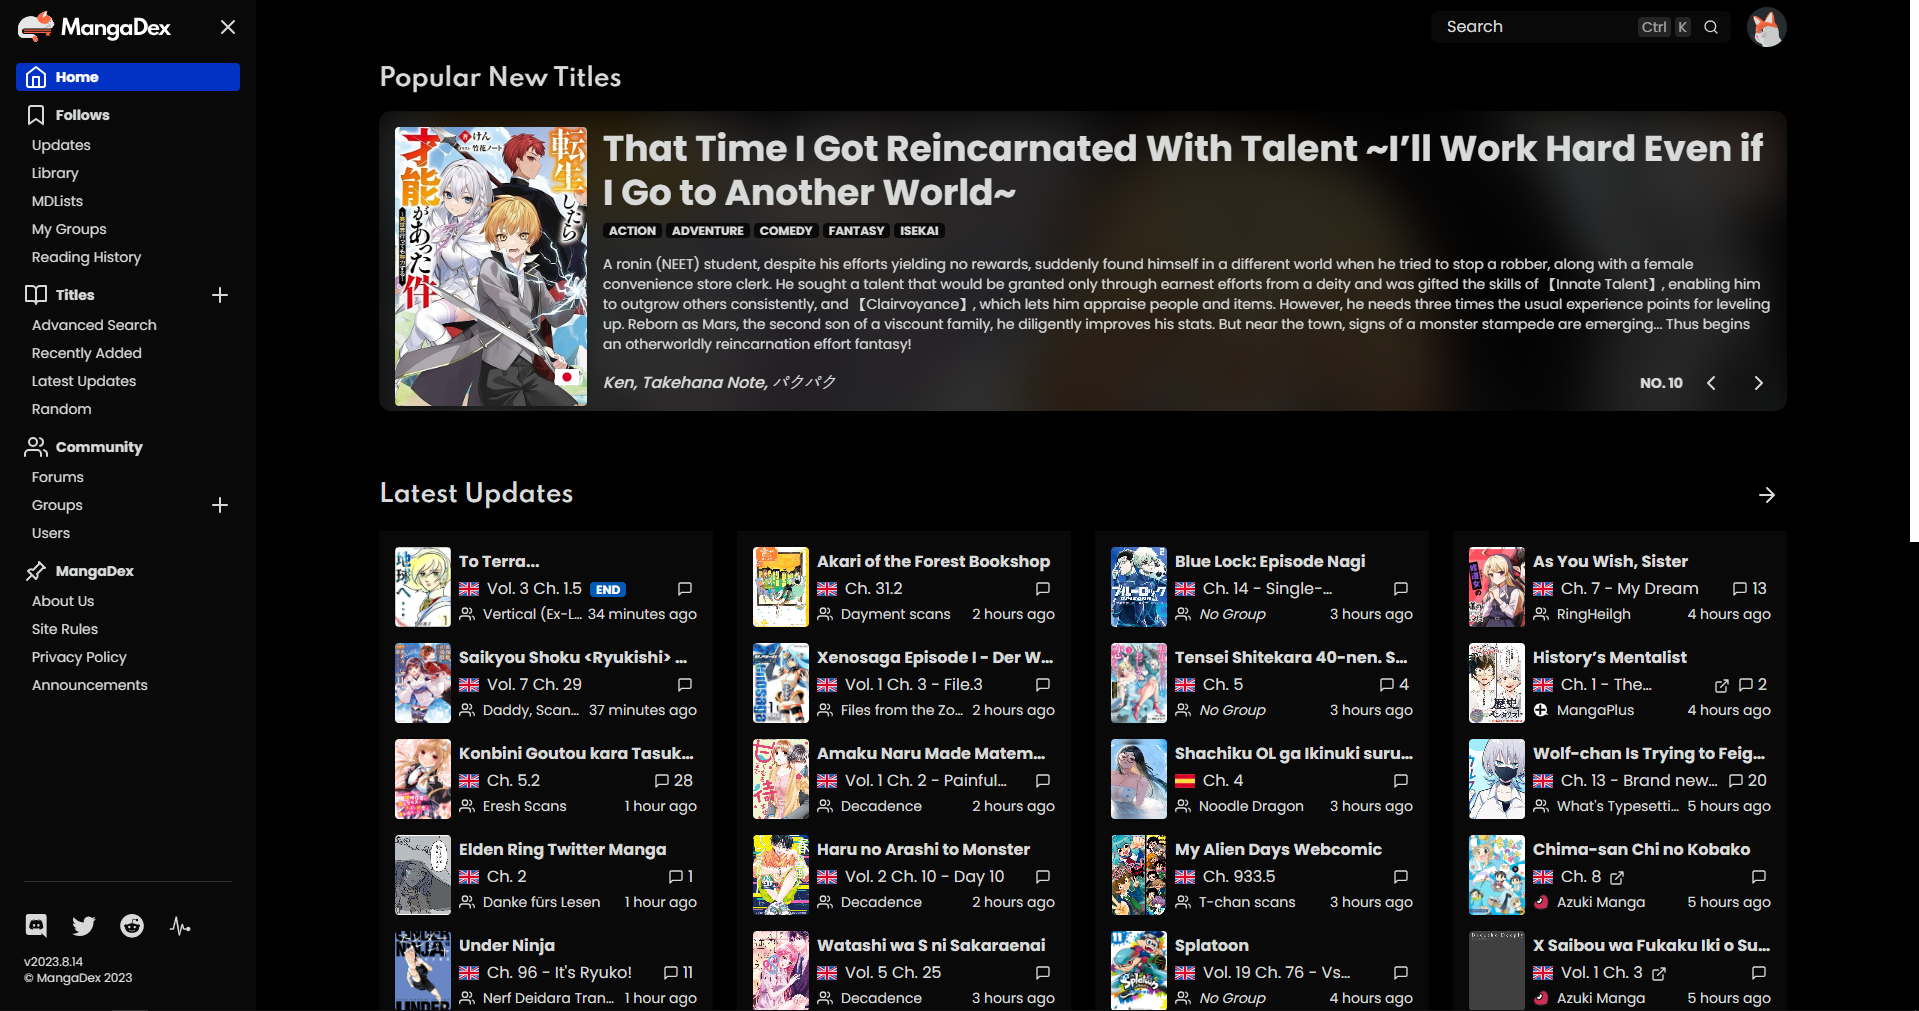Click the Isekai genre tag
The image size is (1919, 1011).
[918, 231]
